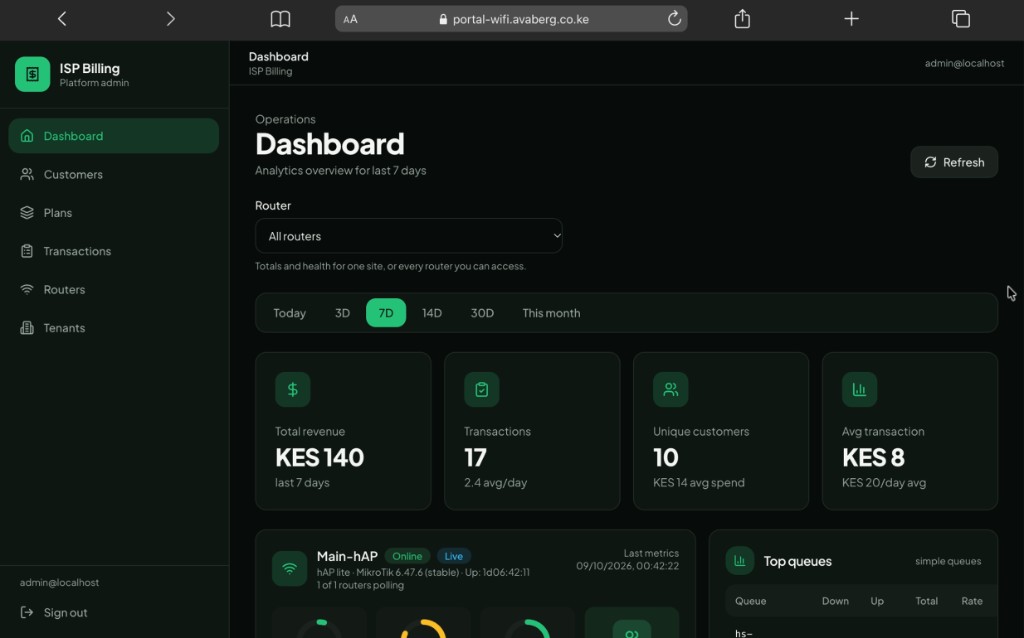This screenshot has height=638, width=1024.
Task: Click the Dashboard home icon in sidebar
Action: tap(27, 136)
